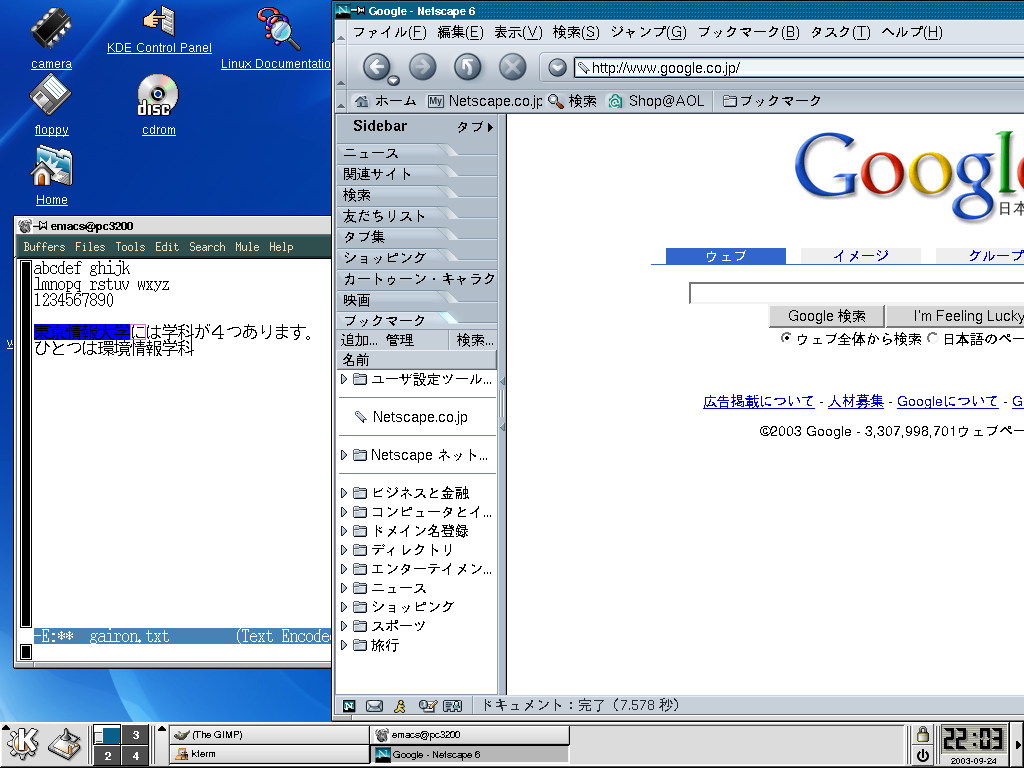
Task: Click the Reload button in Netscape toolbar
Action: pyautogui.click(x=468, y=67)
